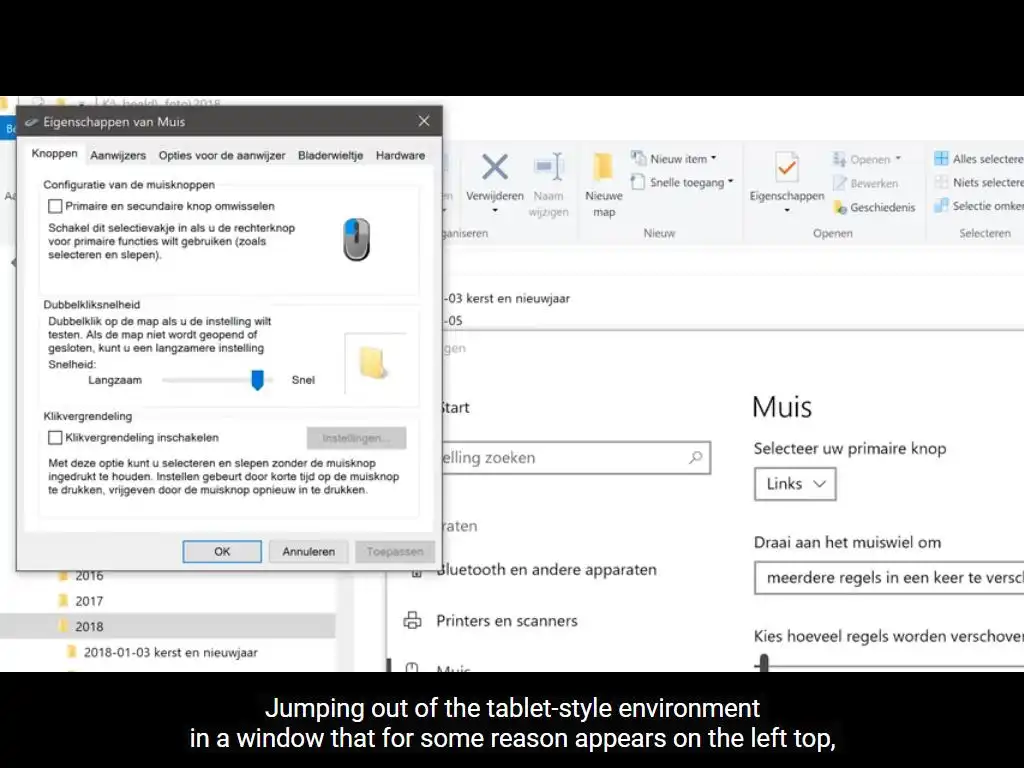
Task: Click the Nieuwe map folder icon
Action: 603,167
